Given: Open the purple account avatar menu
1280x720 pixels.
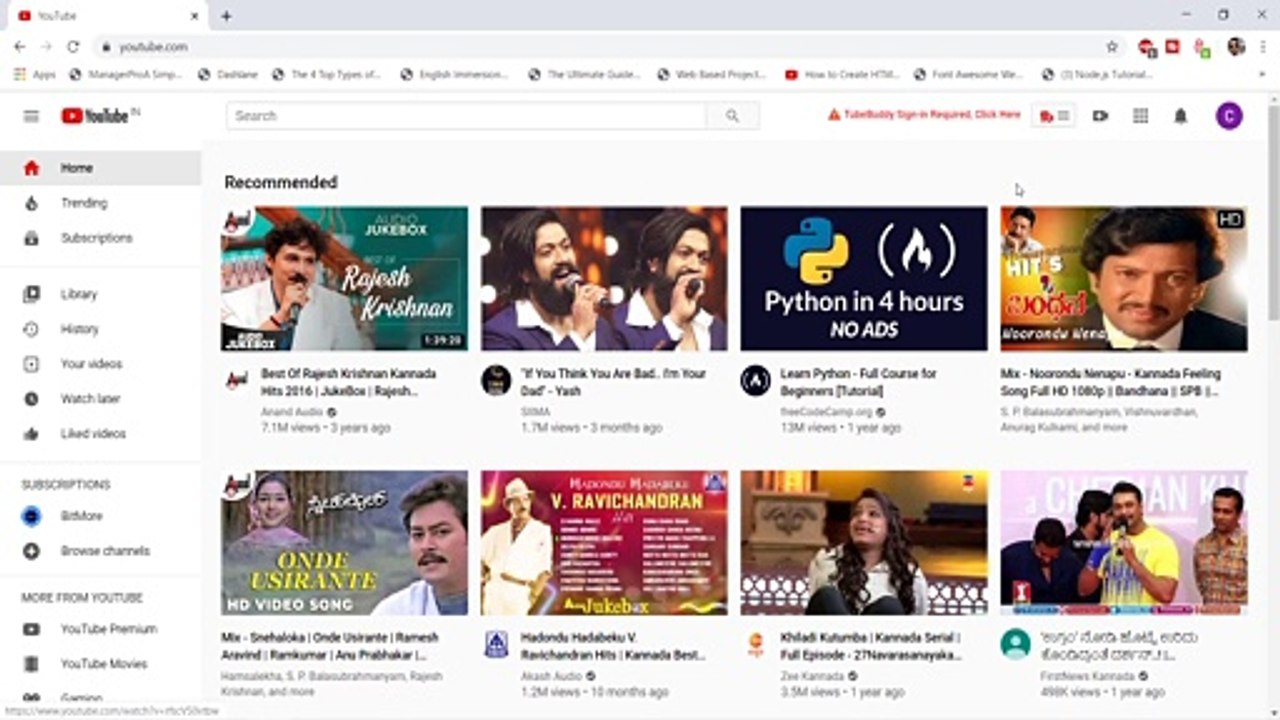Looking at the screenshot, I should 1229,116.
